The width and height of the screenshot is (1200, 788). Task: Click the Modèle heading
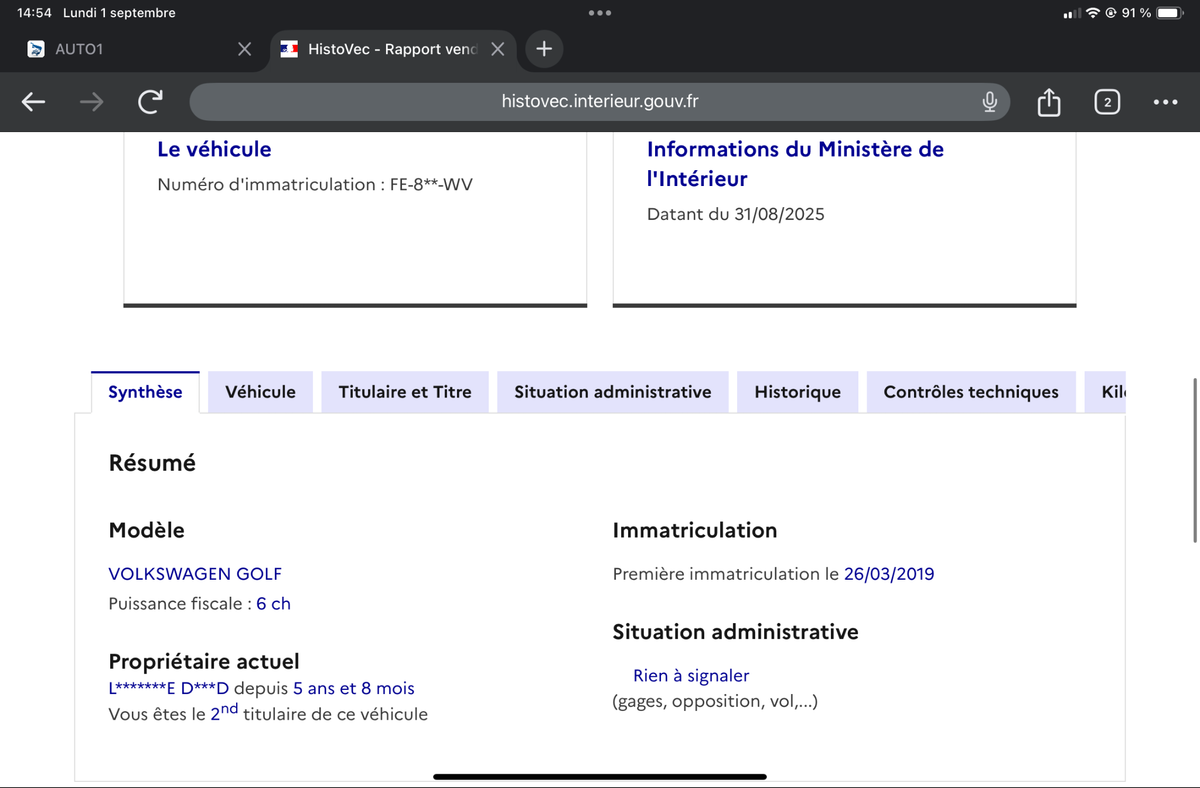point(146,530)
